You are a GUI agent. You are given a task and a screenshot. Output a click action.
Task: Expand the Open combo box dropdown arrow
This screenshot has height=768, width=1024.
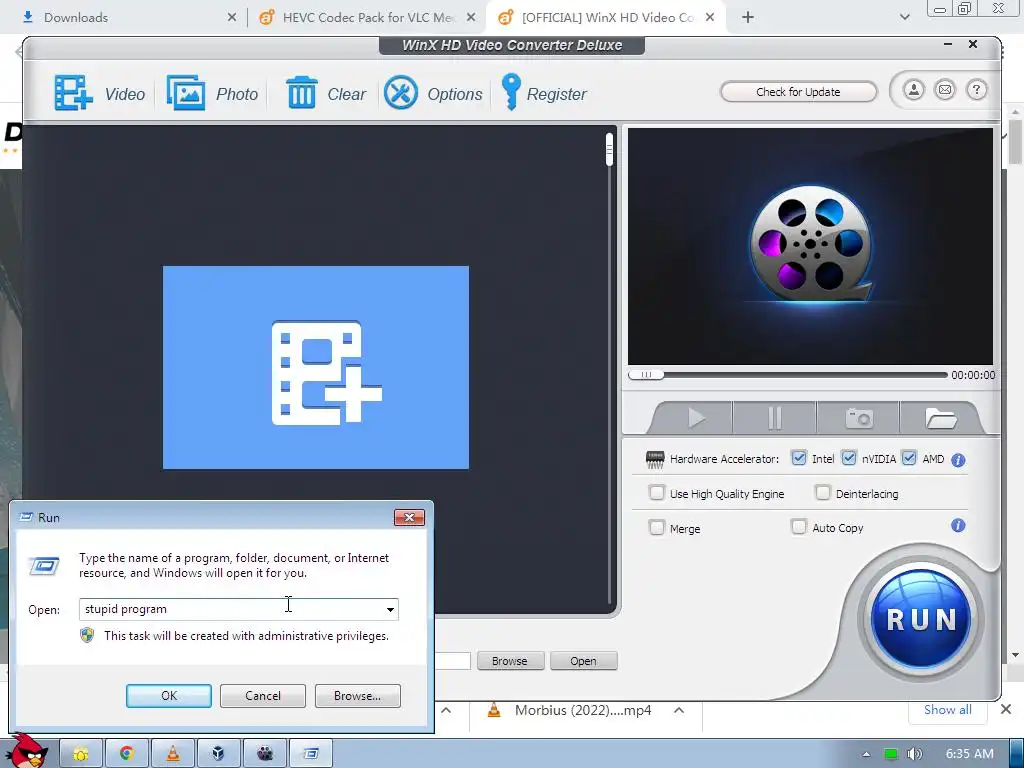390,609
